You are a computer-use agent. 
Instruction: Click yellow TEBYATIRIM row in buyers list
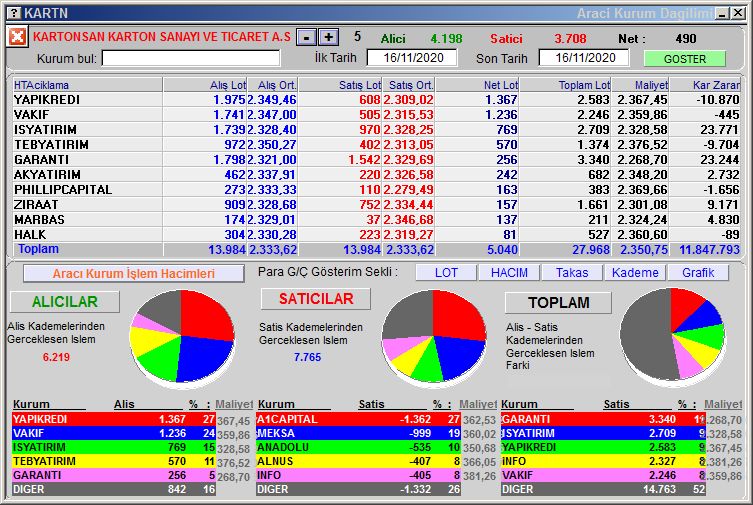tap(114, 461)
